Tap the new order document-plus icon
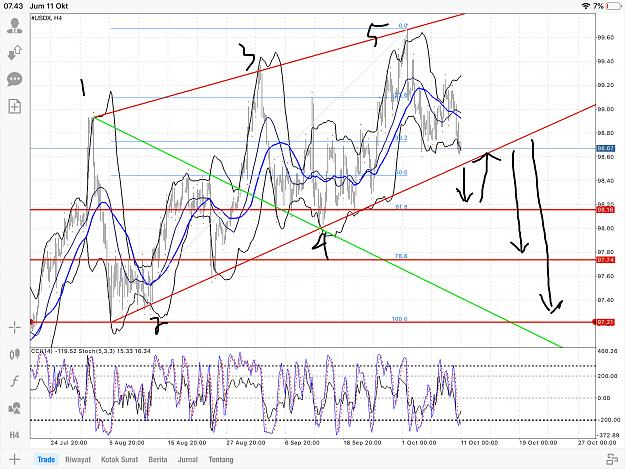 click(15, 106)
